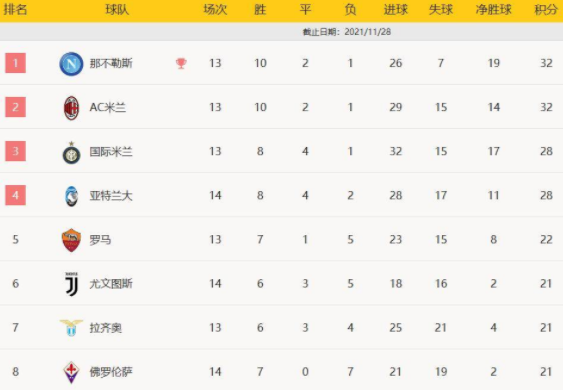Sort by the 积分 column header
563x391 pixels.
546,10
